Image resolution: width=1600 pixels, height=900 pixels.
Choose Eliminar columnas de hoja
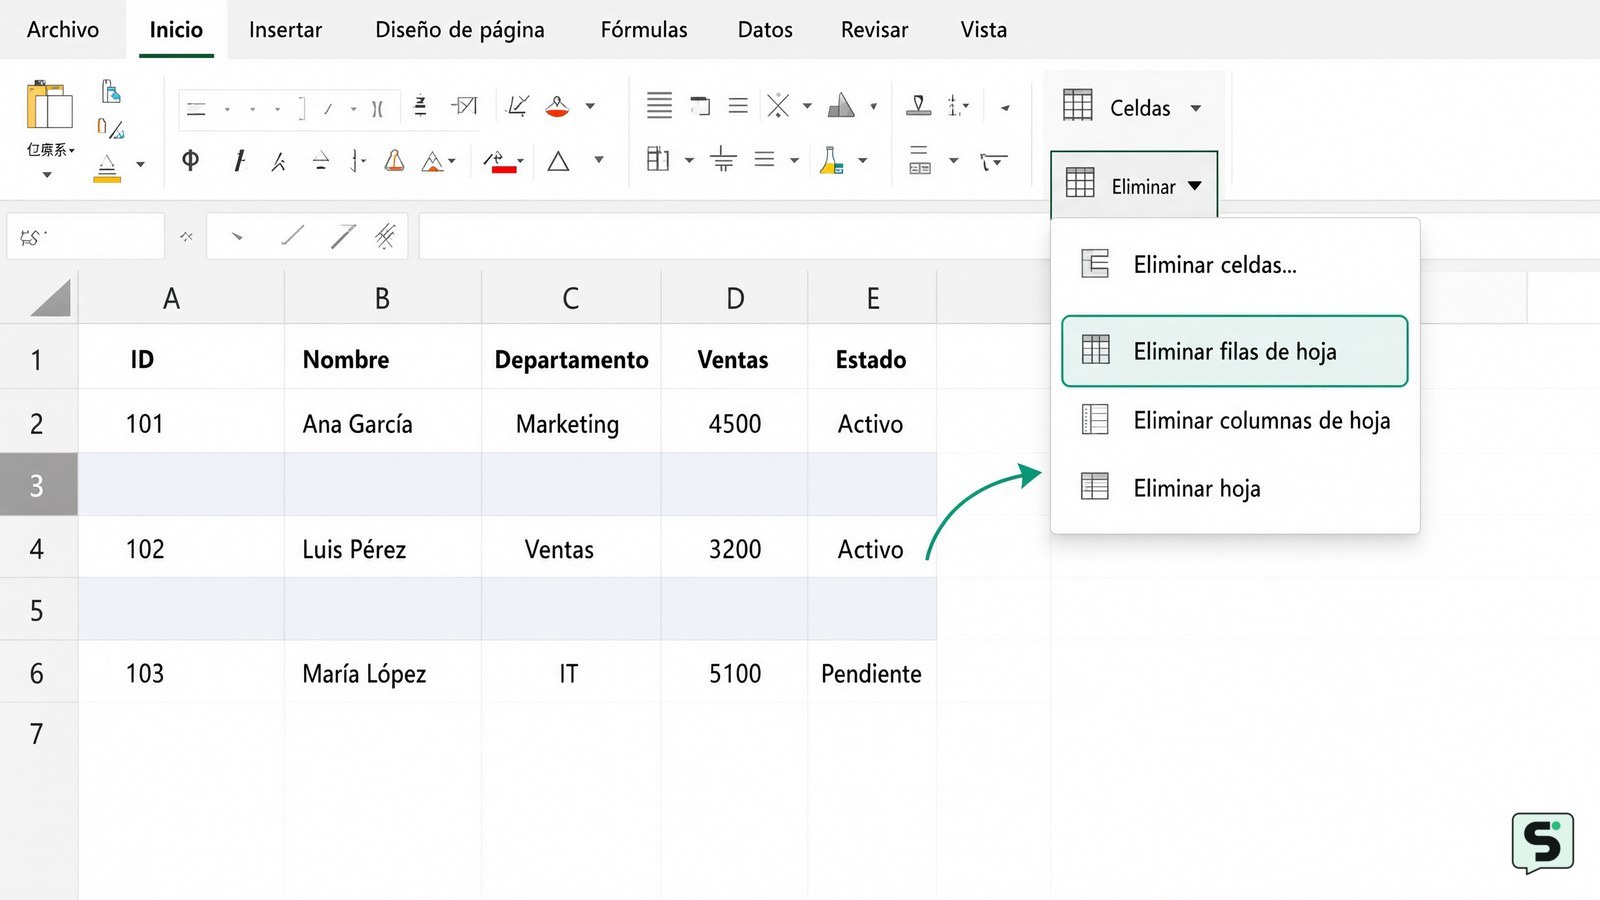1235,420
